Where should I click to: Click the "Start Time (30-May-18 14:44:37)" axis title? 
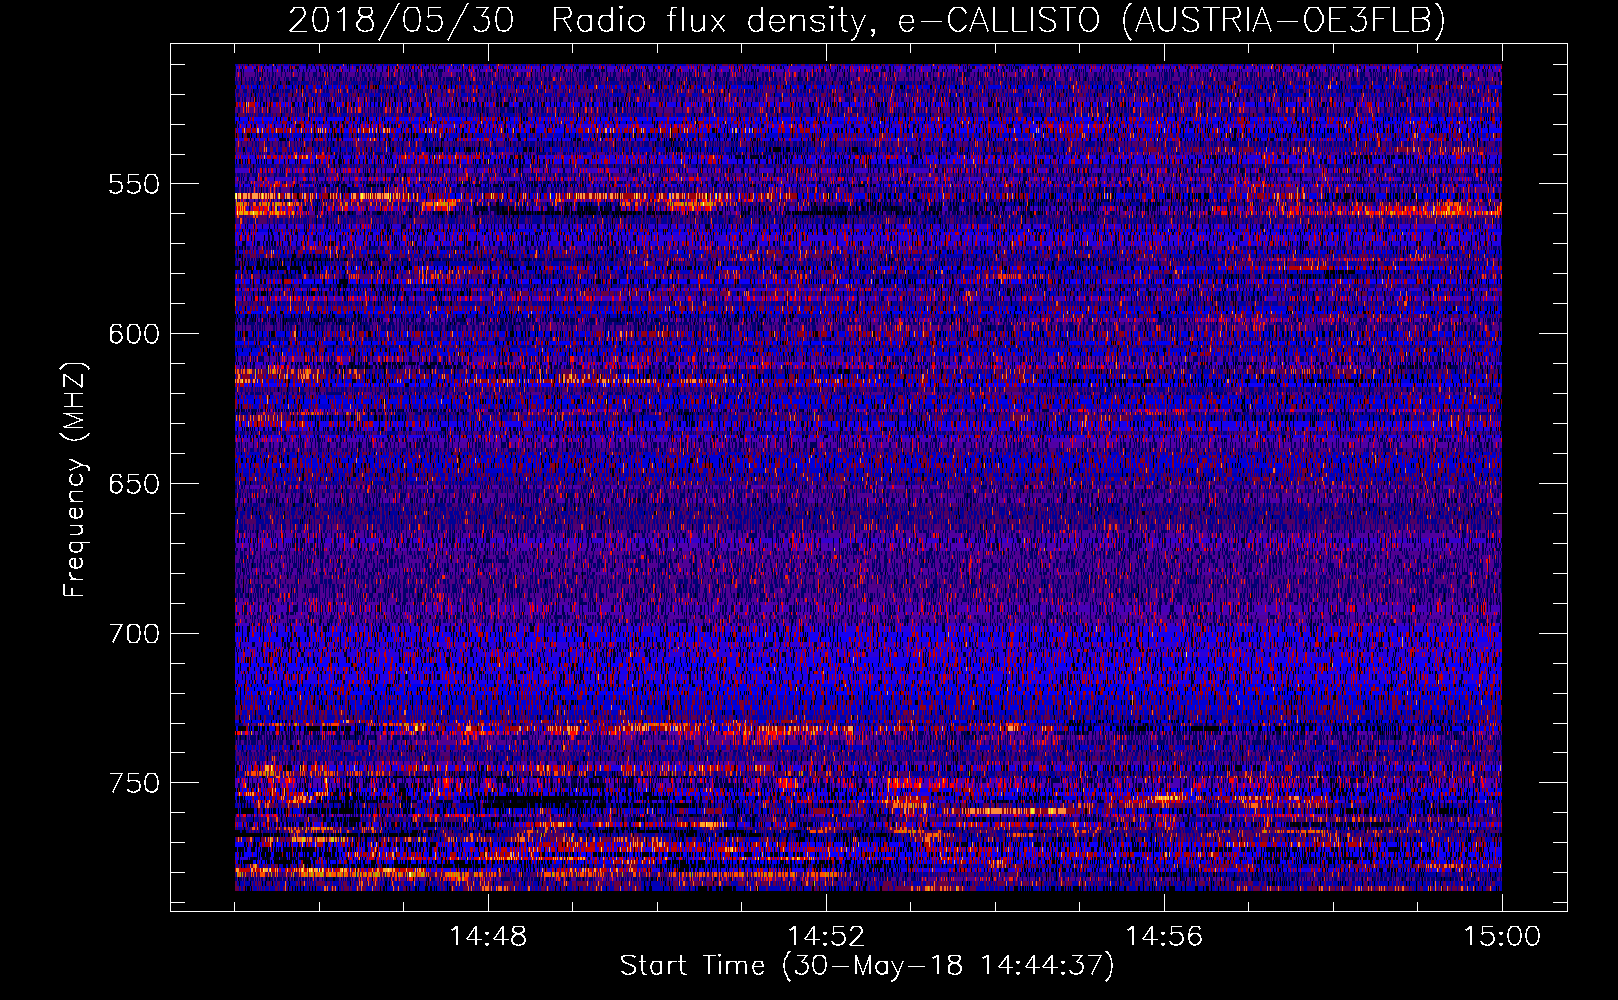[867, 967]
